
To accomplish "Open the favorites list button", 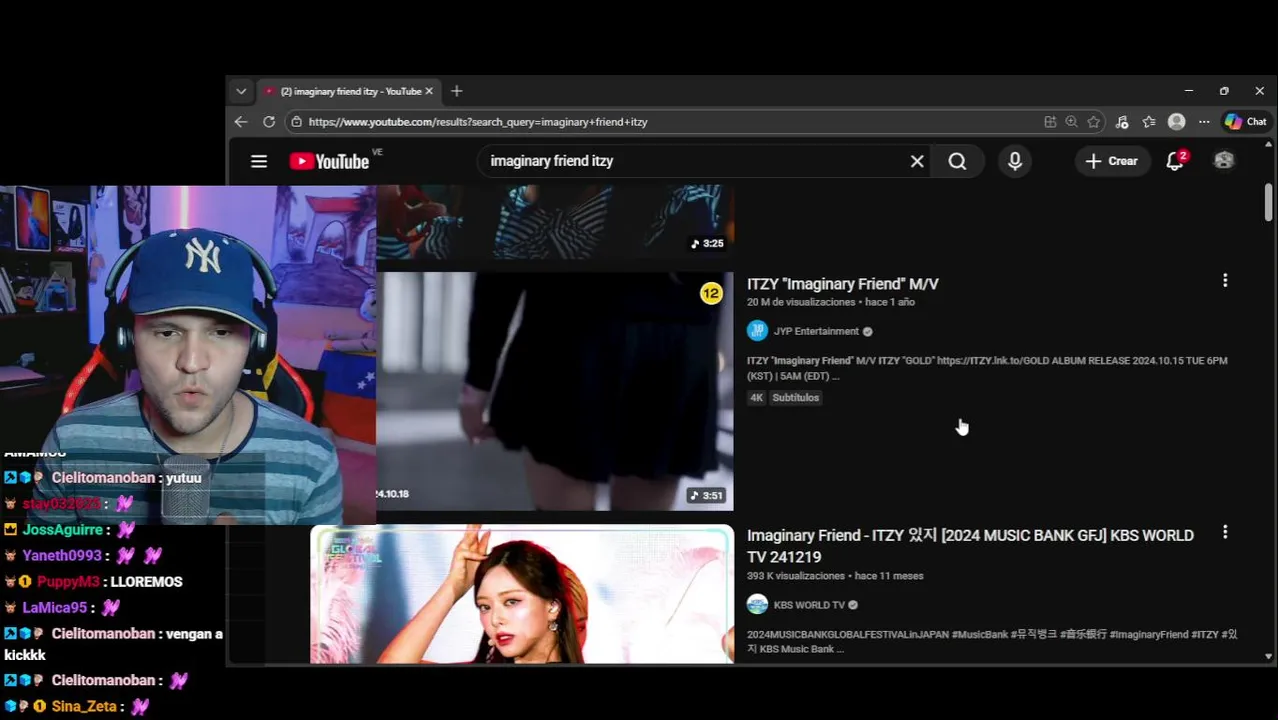I will coord(1149,122).
